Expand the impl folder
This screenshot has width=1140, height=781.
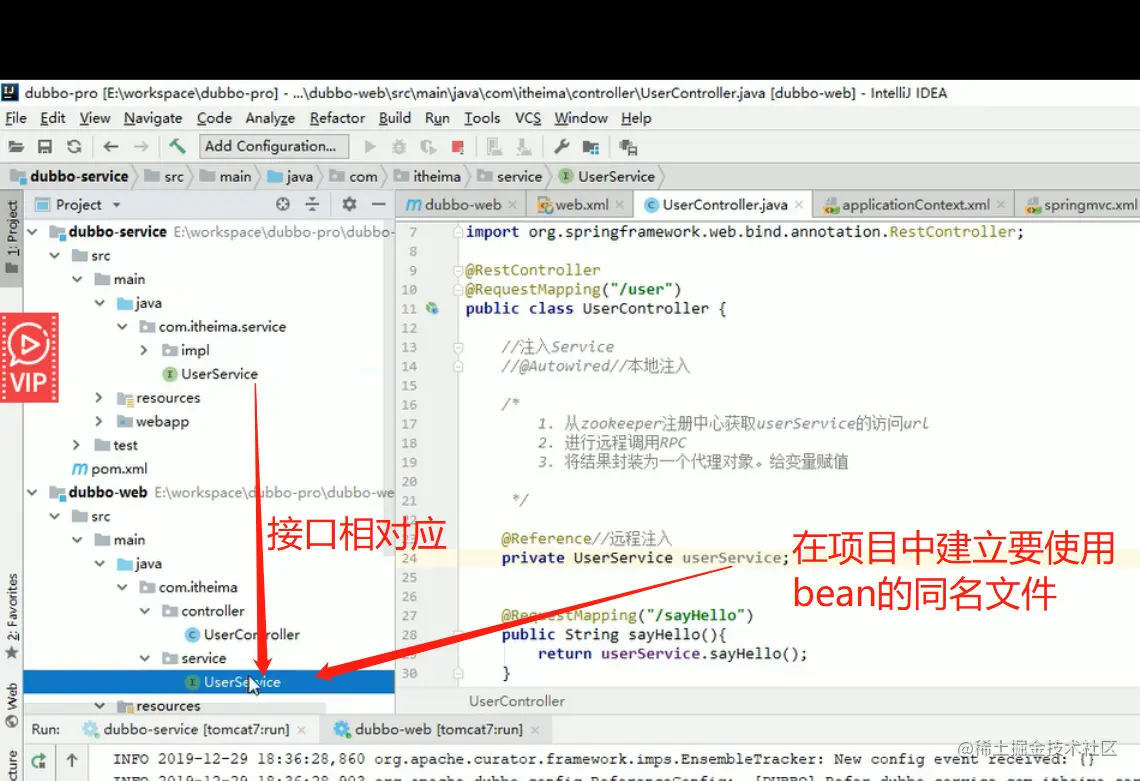tap(144, 351)
